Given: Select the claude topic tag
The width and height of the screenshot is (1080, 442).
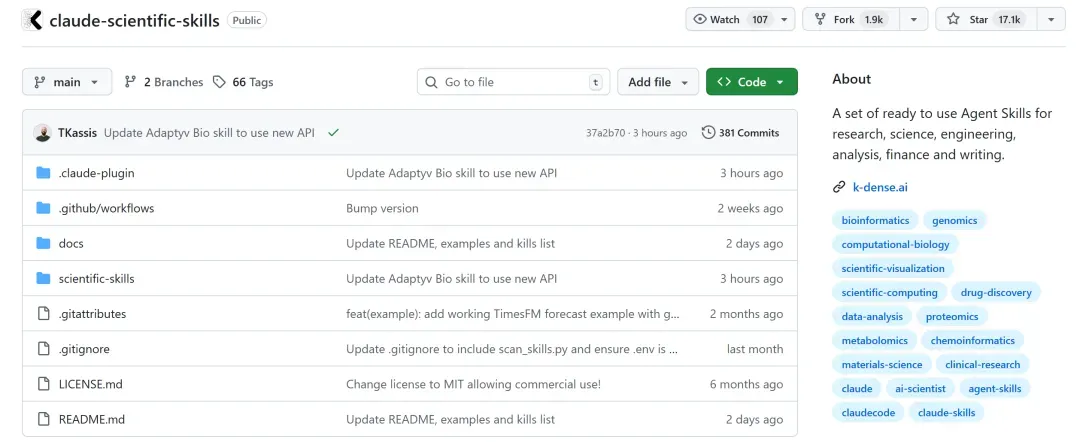Looking at the screenshot, I should (857, 388).
